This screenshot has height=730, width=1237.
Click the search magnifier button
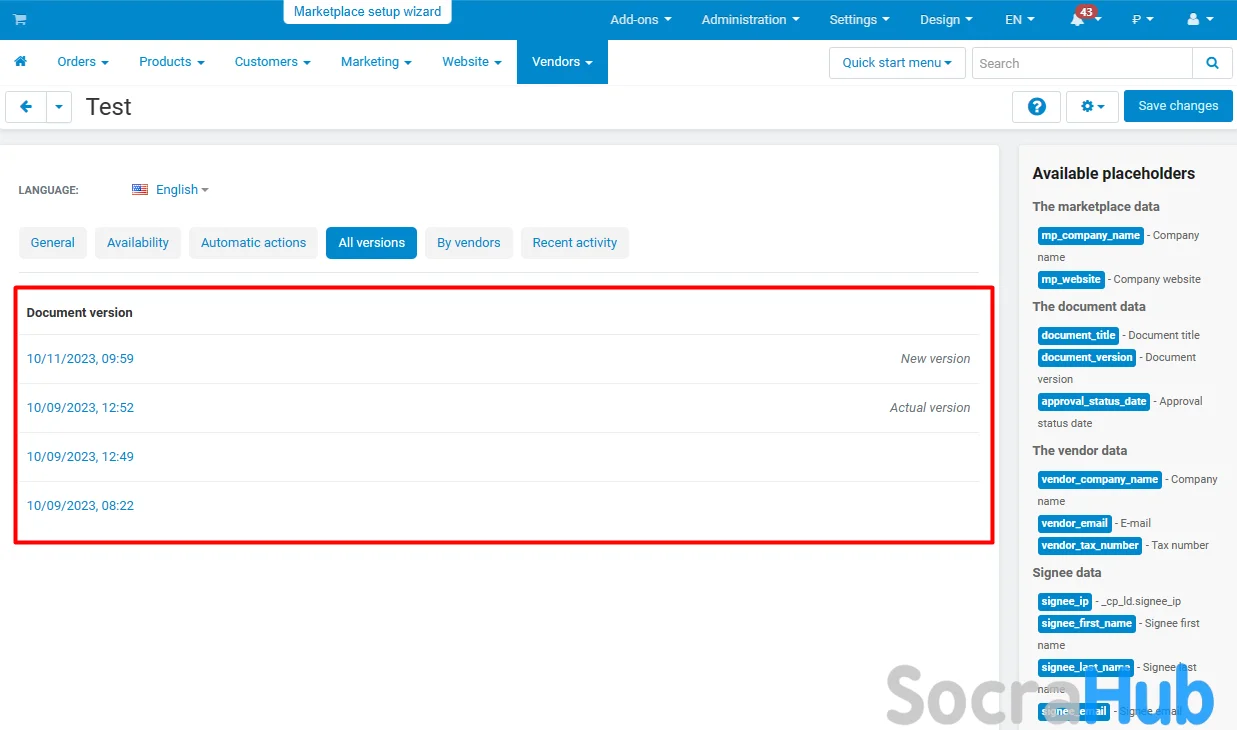(x=1212, y=63)
